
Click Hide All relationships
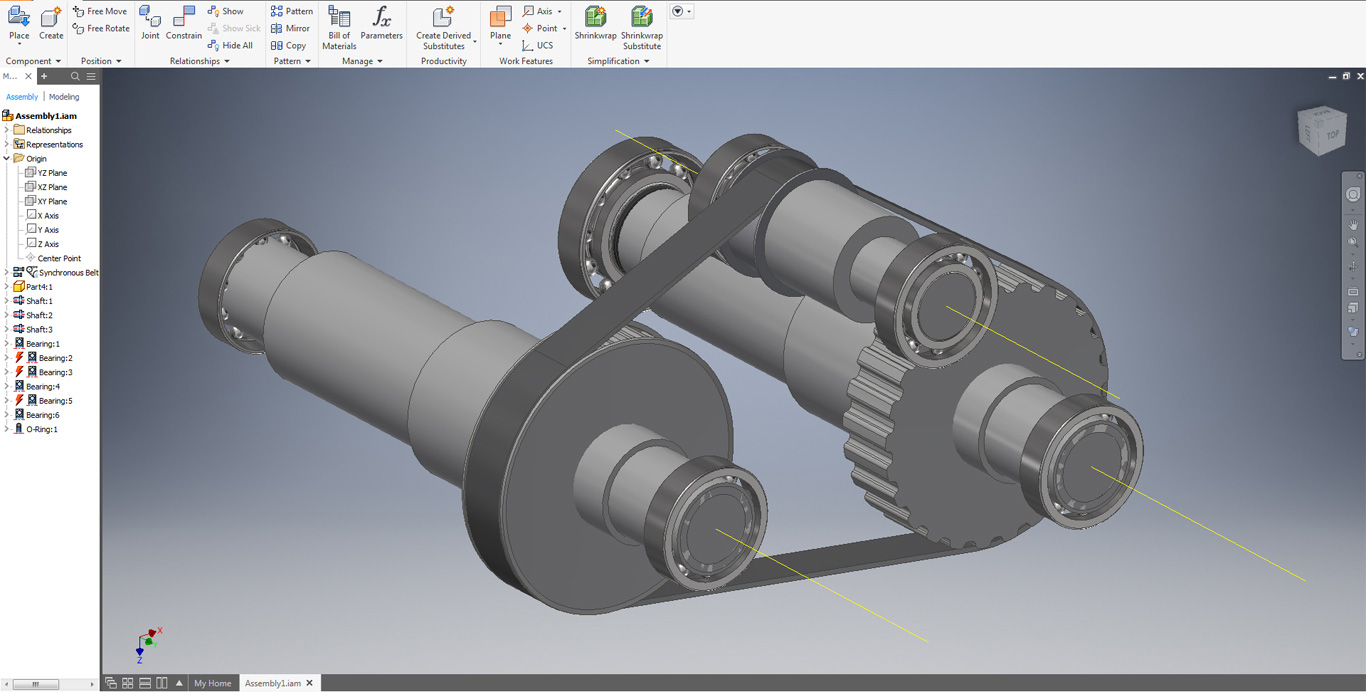click(x=230, y=45)
